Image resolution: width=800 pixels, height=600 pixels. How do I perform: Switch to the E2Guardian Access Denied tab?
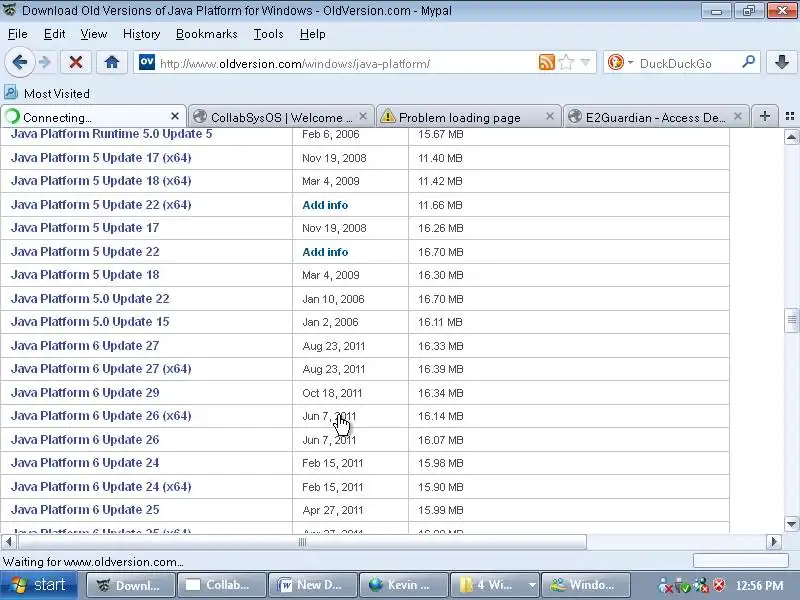[656, 117]
